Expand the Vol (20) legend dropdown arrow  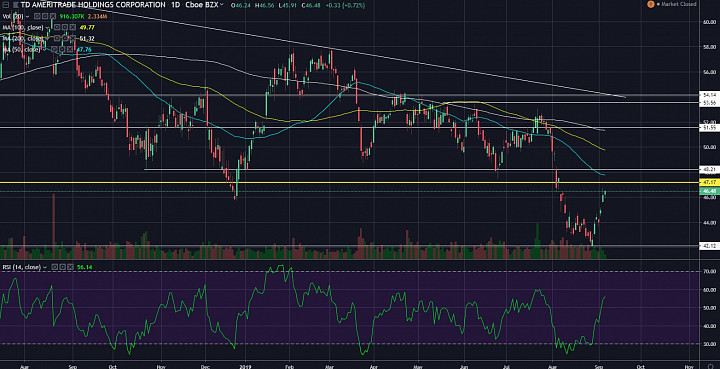click(x=28, y=17)
